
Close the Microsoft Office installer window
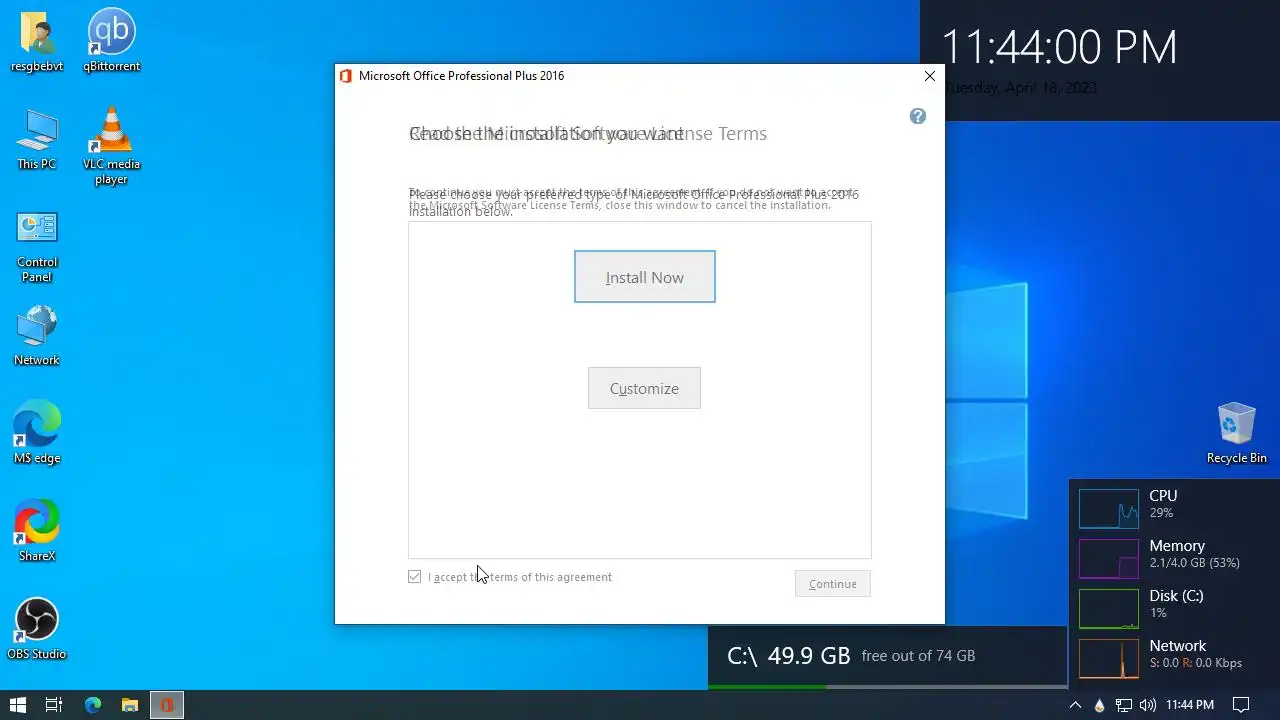tap(929, 76)
